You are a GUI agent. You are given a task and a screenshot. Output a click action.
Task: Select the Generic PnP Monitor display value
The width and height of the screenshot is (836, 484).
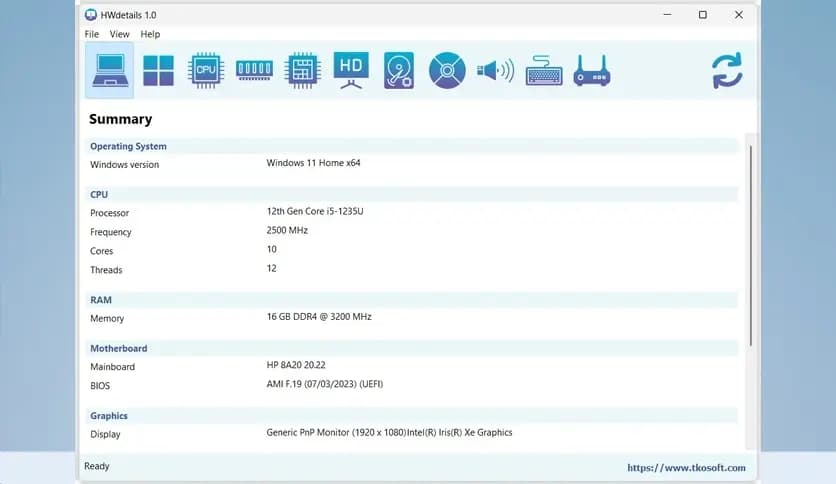(x=389, y=433)
